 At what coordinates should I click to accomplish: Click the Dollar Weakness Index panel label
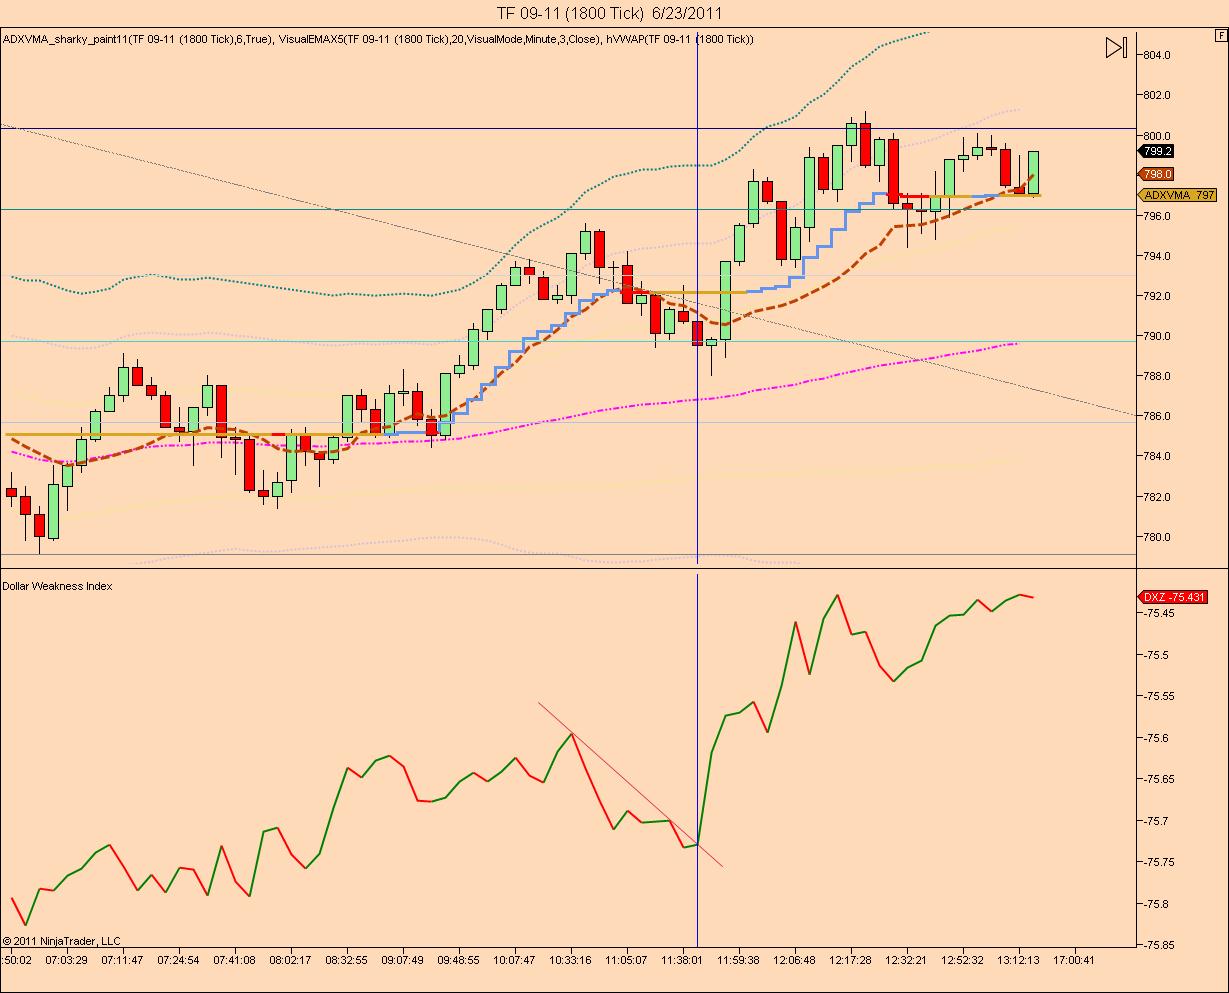point(57,586)
